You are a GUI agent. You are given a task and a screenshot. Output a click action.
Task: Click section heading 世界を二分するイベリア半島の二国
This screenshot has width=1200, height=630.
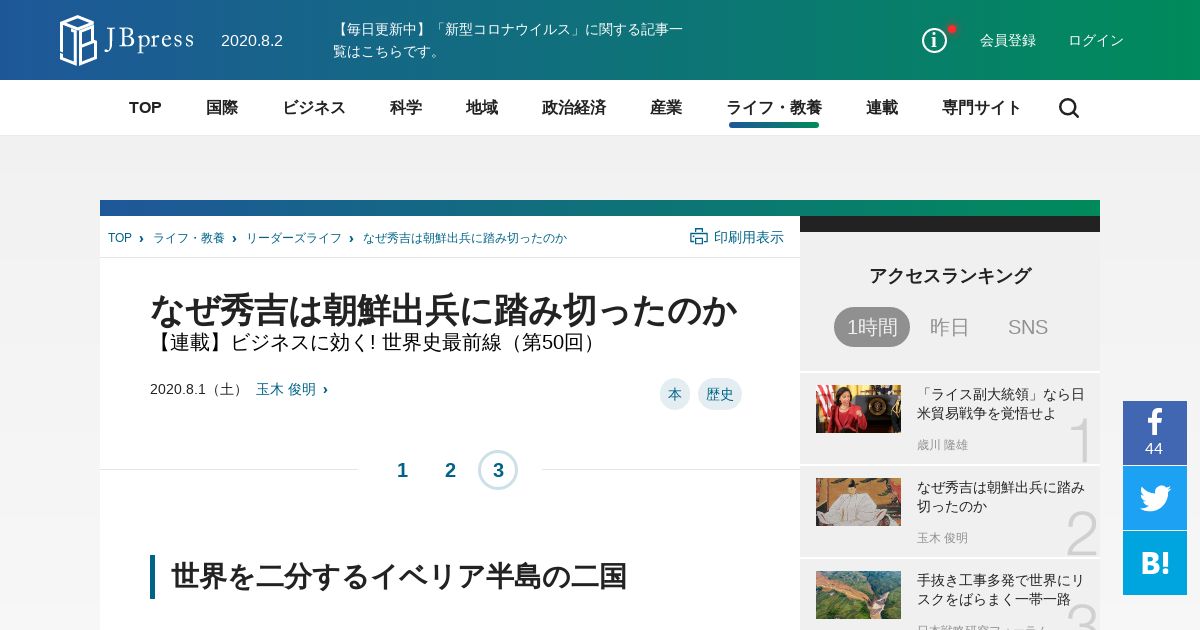click(399, 577)
